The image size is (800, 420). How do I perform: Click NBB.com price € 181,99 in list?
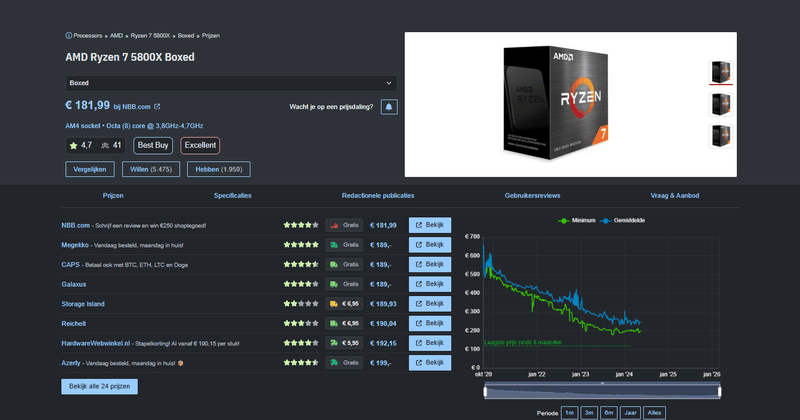(383, 225)
